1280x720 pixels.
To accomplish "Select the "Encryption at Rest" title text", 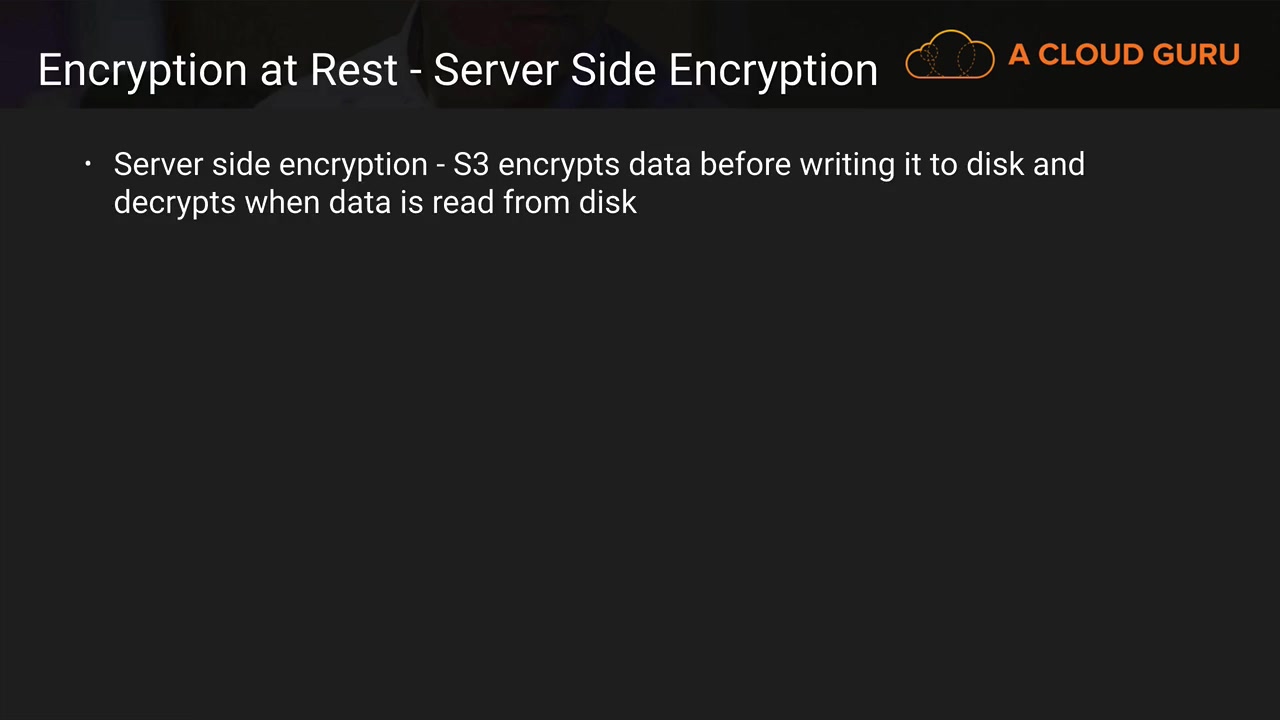I will click(218, 71).
